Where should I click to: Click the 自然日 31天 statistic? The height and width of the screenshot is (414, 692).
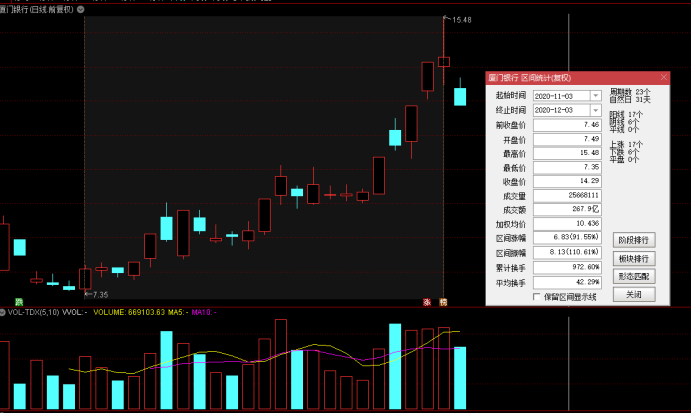[x=630, y=99]
